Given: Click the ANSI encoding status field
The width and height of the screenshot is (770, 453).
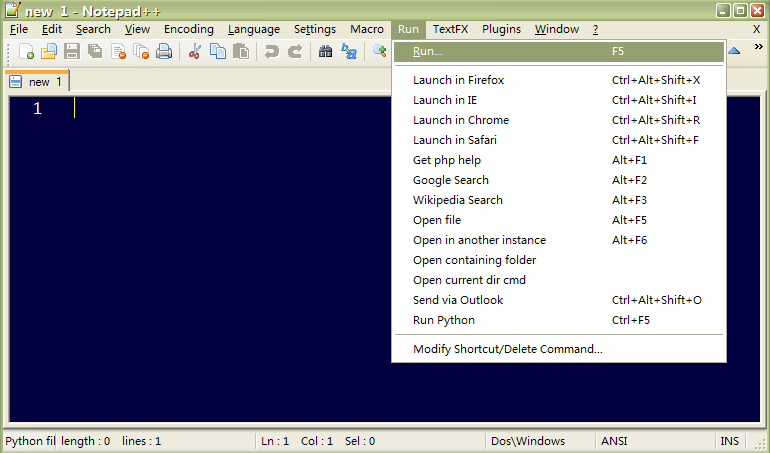Looking at the screenshot, I should [x=655, y=441].
